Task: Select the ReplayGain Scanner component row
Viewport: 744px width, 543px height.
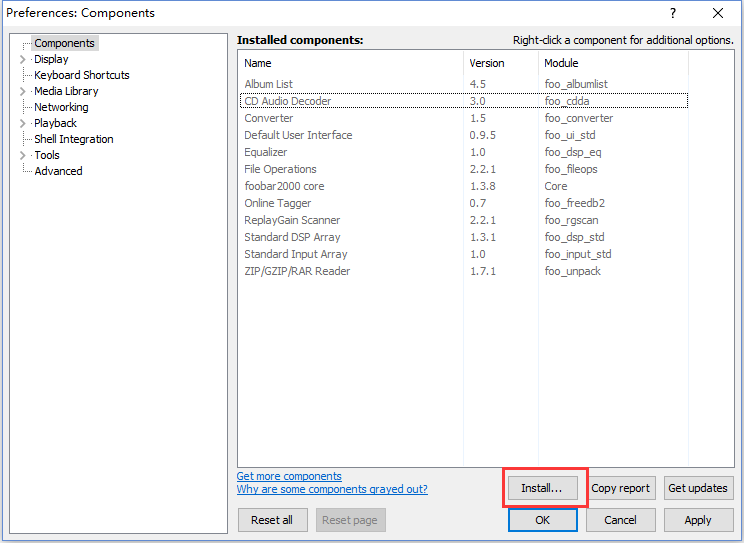Action: pos(464,220)
